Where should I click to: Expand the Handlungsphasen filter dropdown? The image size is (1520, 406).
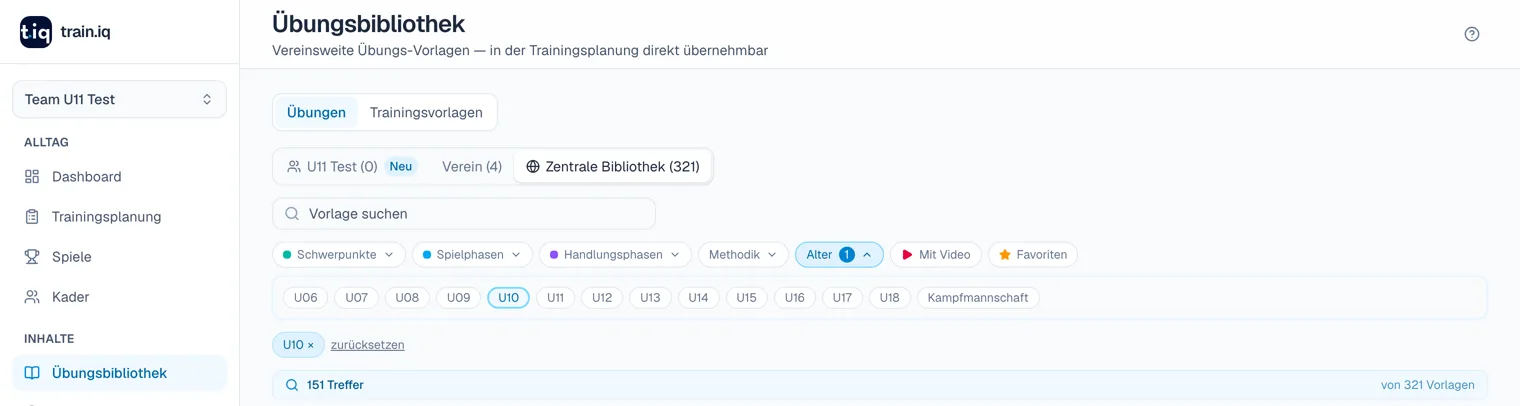pyautogui.click(x=615, y=255)
